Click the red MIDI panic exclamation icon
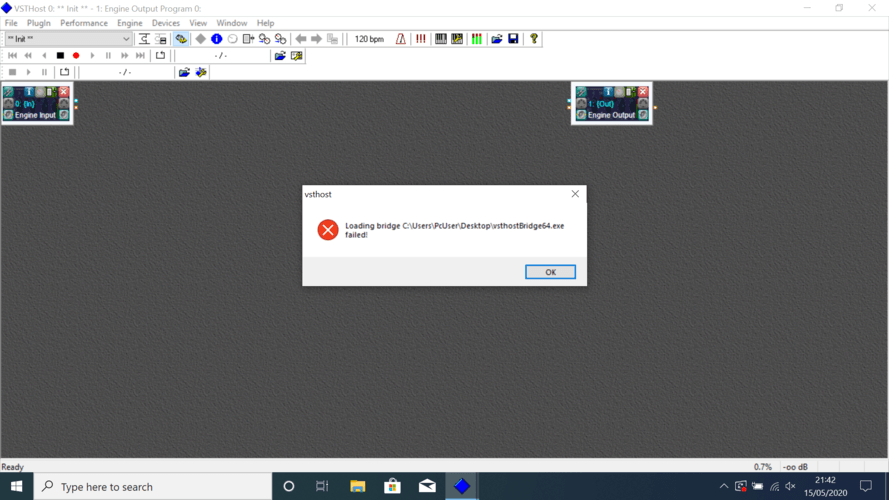This screenshot has width=889, height=500. (421, 39)
